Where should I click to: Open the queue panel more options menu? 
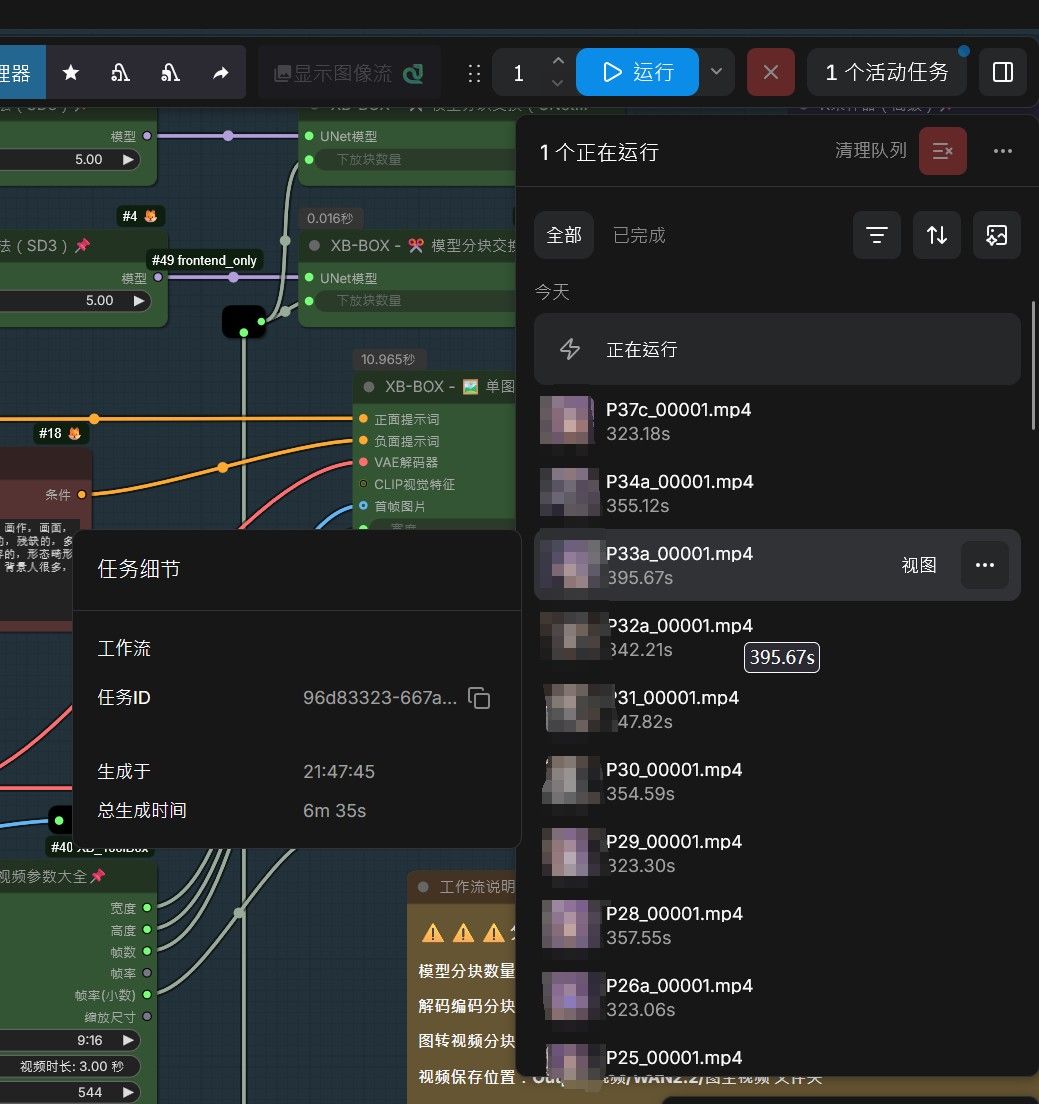pos(1002,151)
